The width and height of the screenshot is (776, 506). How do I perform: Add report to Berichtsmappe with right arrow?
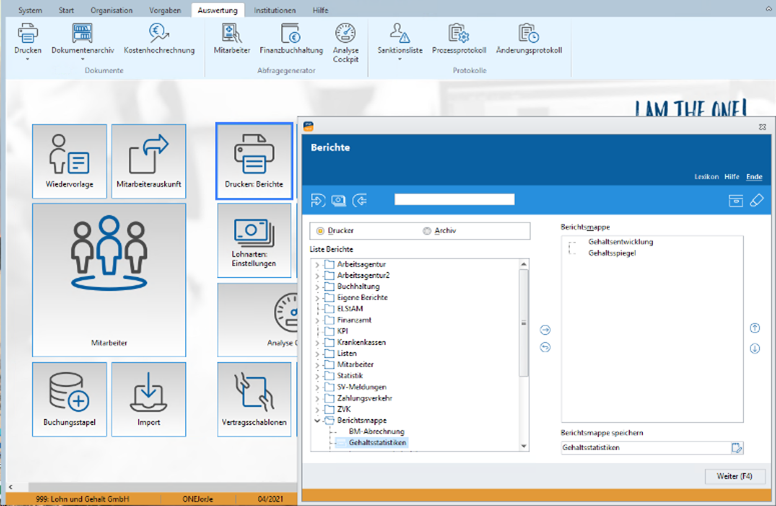tap(545, 330)
